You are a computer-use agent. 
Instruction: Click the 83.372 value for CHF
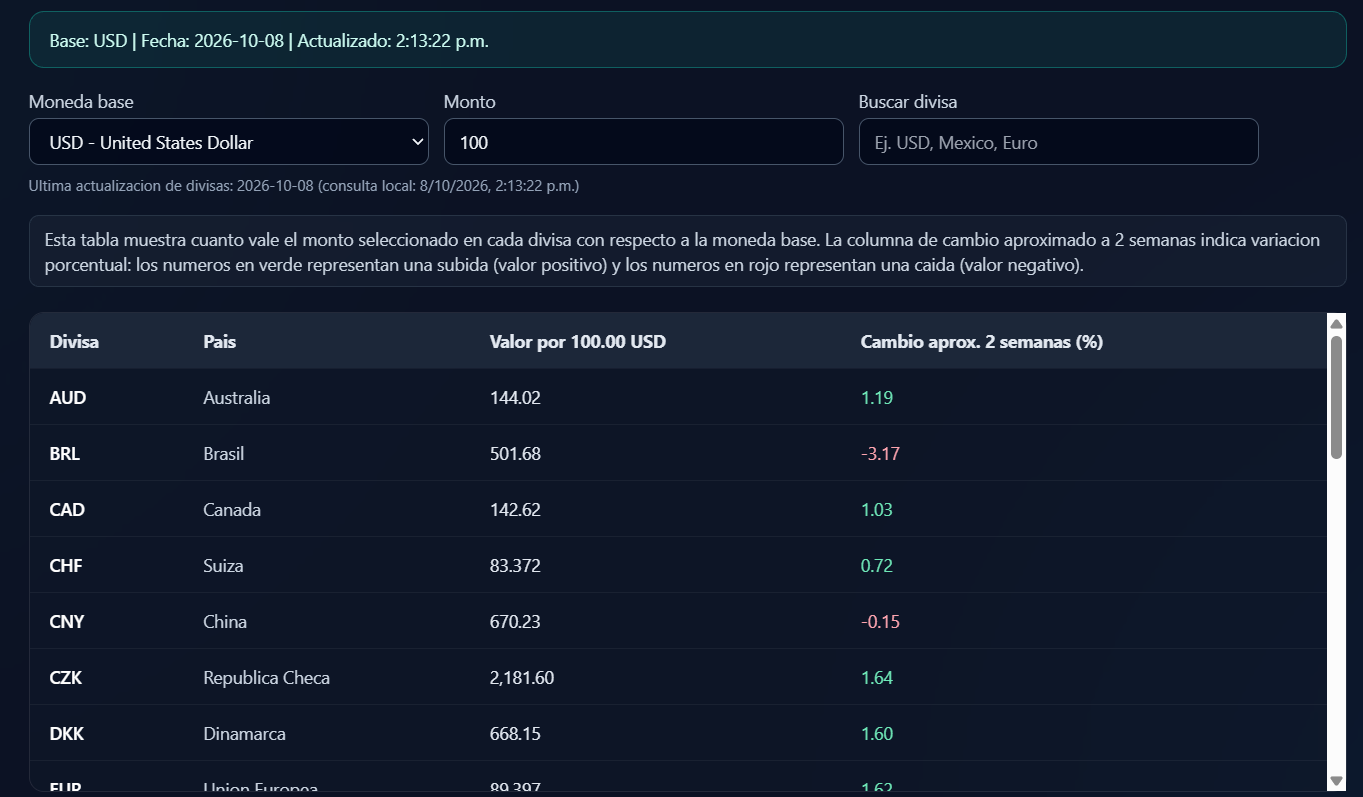pyautogui.click(x=515, y=566)
